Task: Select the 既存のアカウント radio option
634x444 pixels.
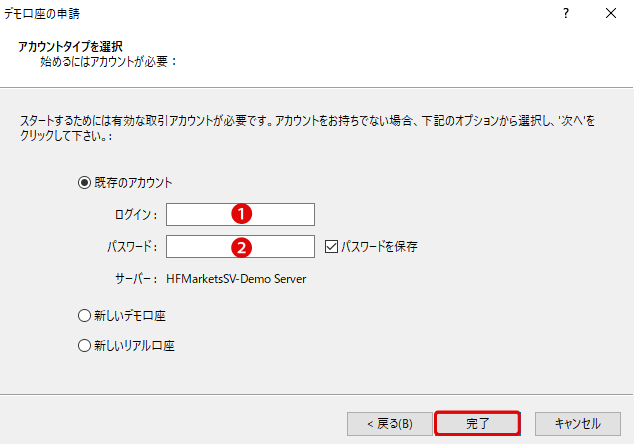Action: pos(84,183)
